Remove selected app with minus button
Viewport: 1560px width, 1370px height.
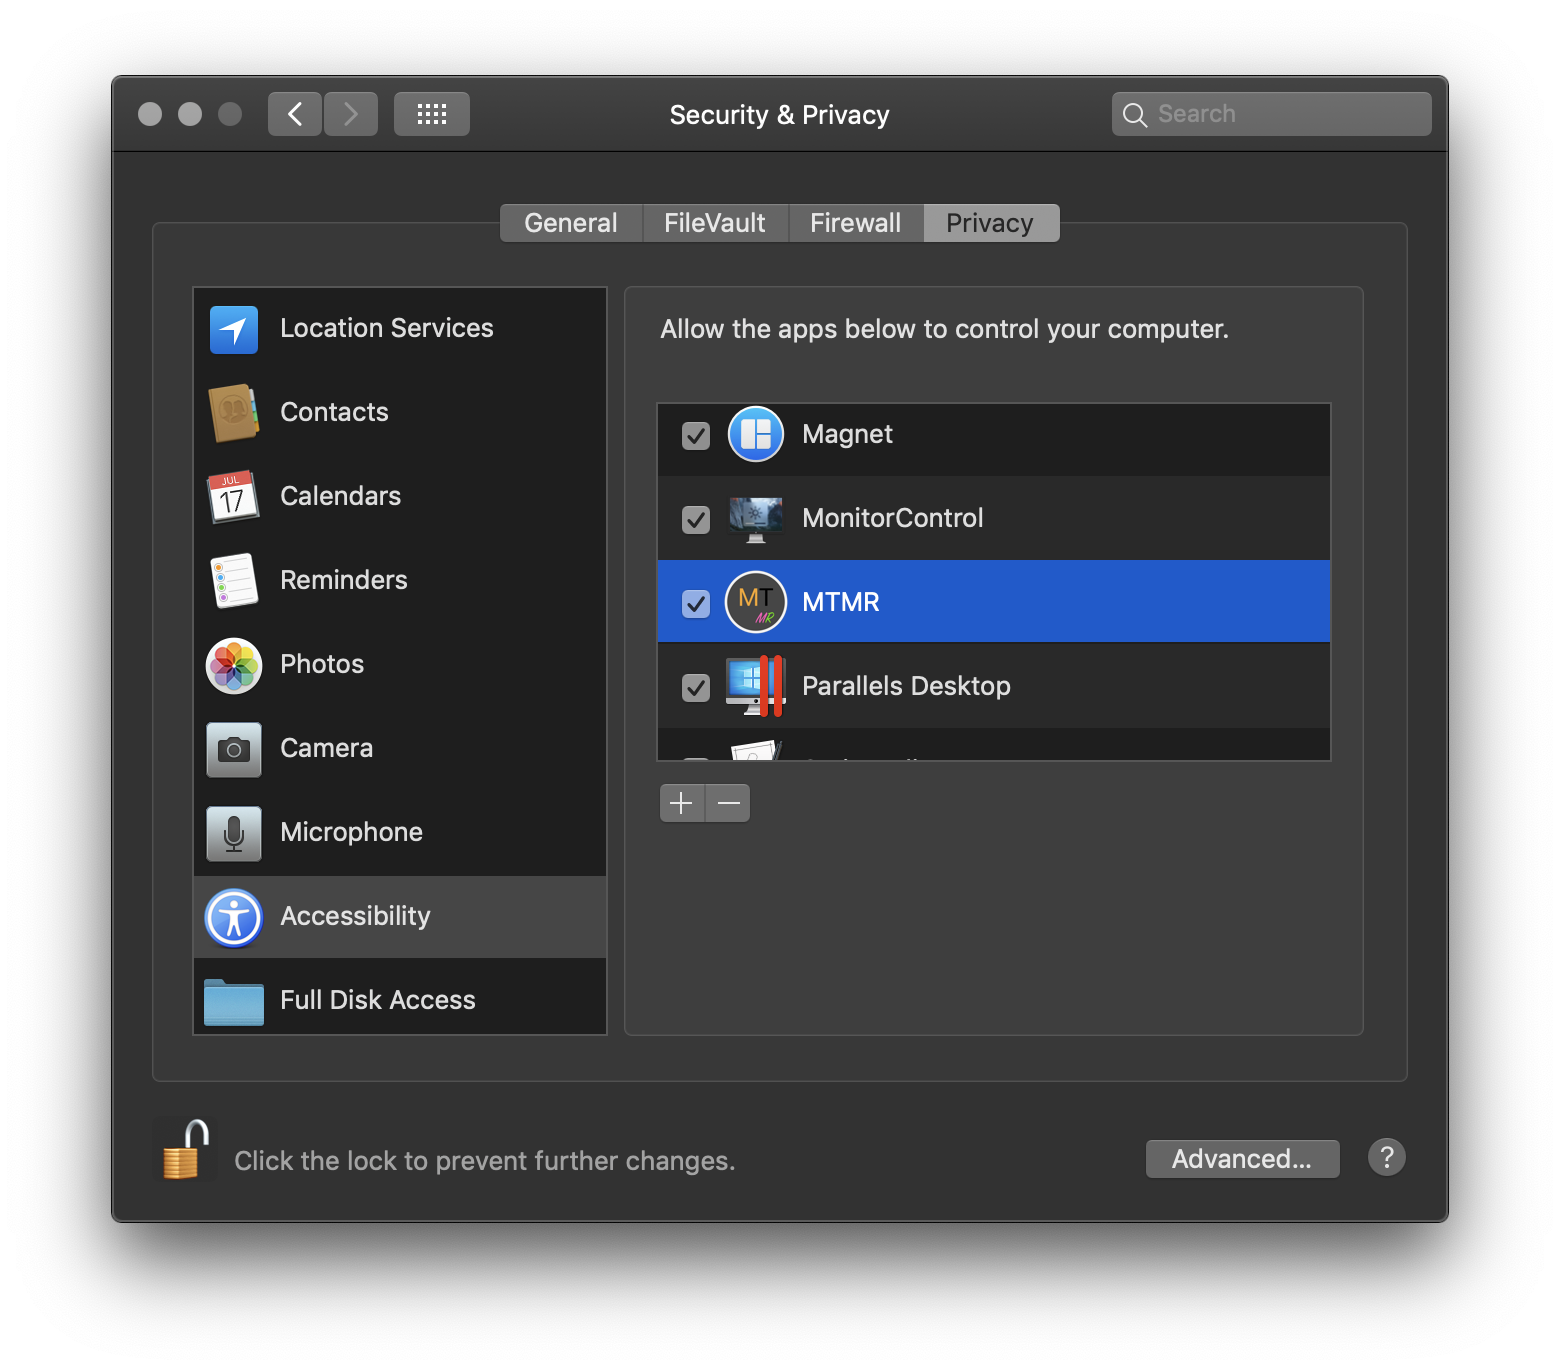(x=727, y=803)
